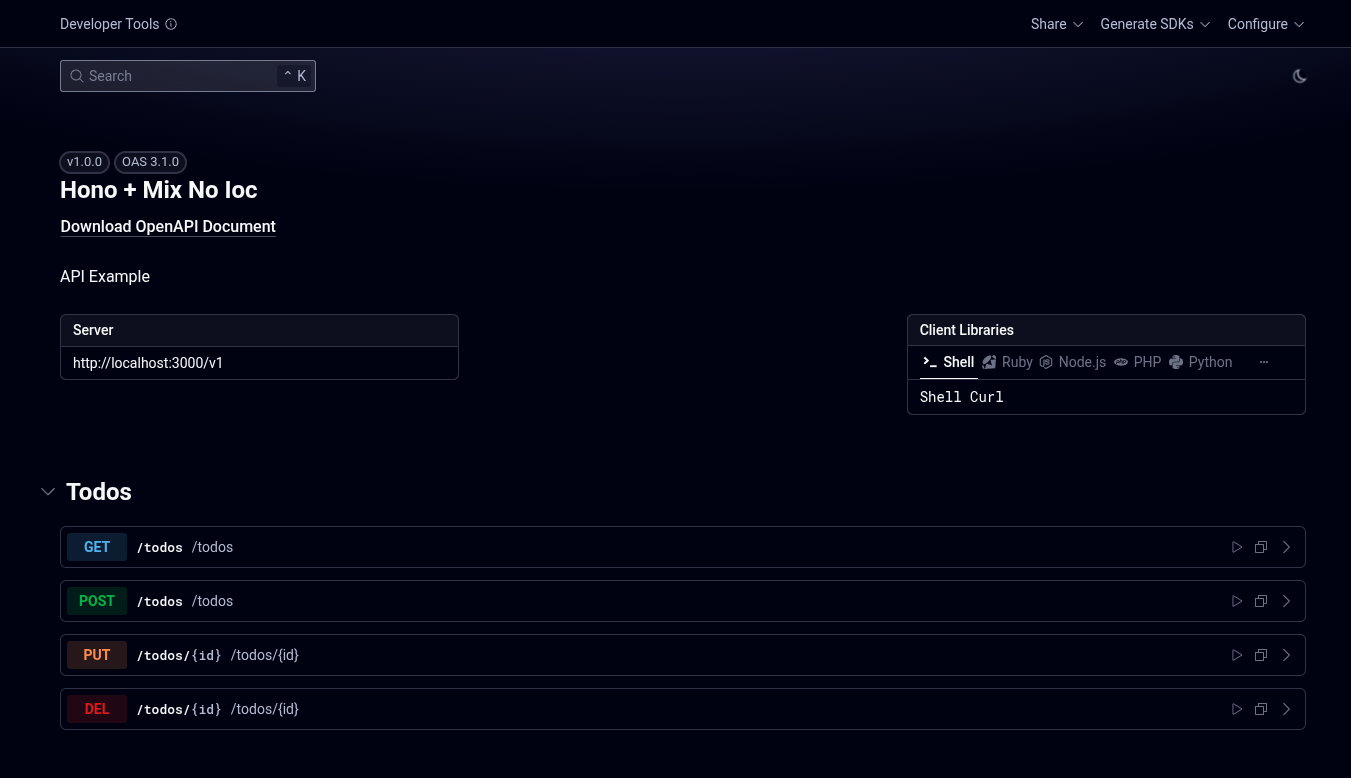Click the Download OpenAPI Document link
The height and width of the screenshot is (778, 1351).
click(168, 226)
